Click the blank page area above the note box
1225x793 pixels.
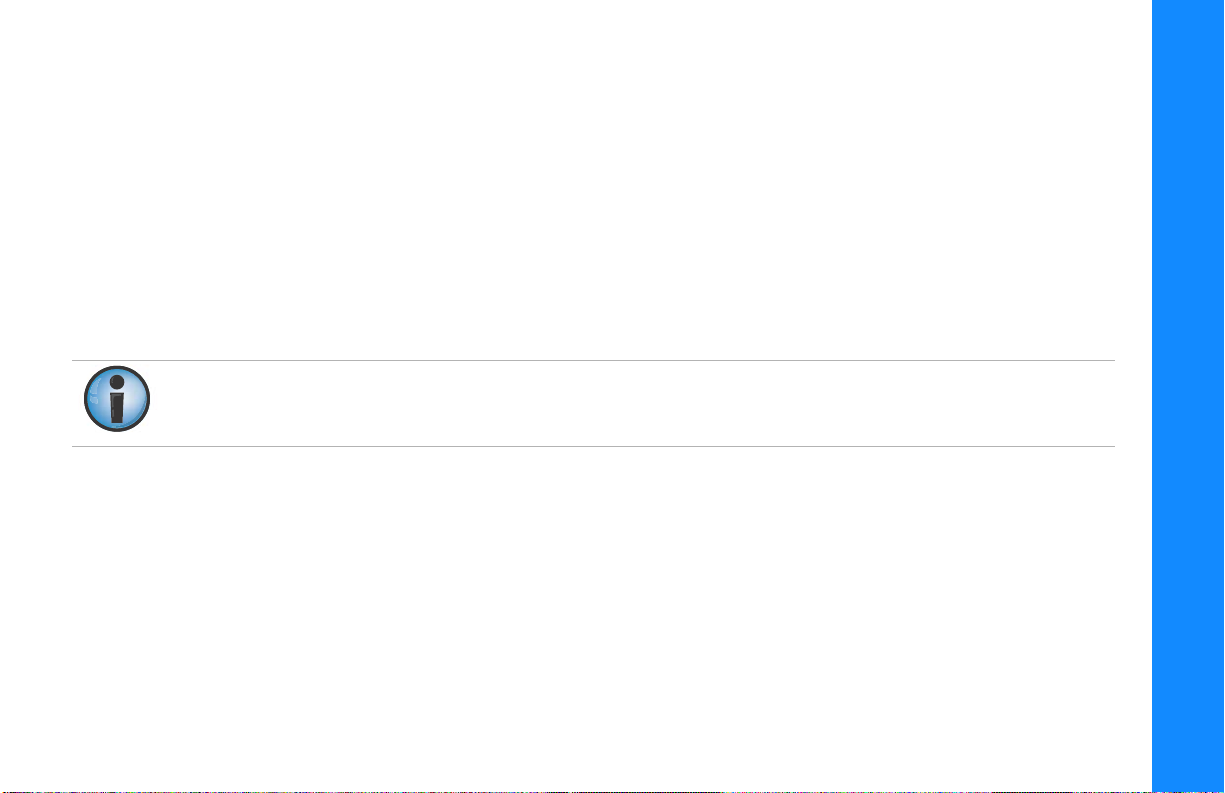[x=593, y=180]
